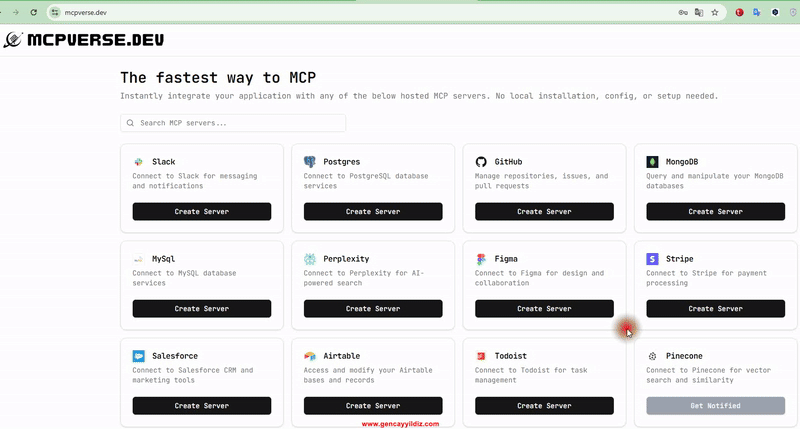Screen dimensions: 800x429
Task: Bookmark this page with the star icon
Action: tap(715, 13)
